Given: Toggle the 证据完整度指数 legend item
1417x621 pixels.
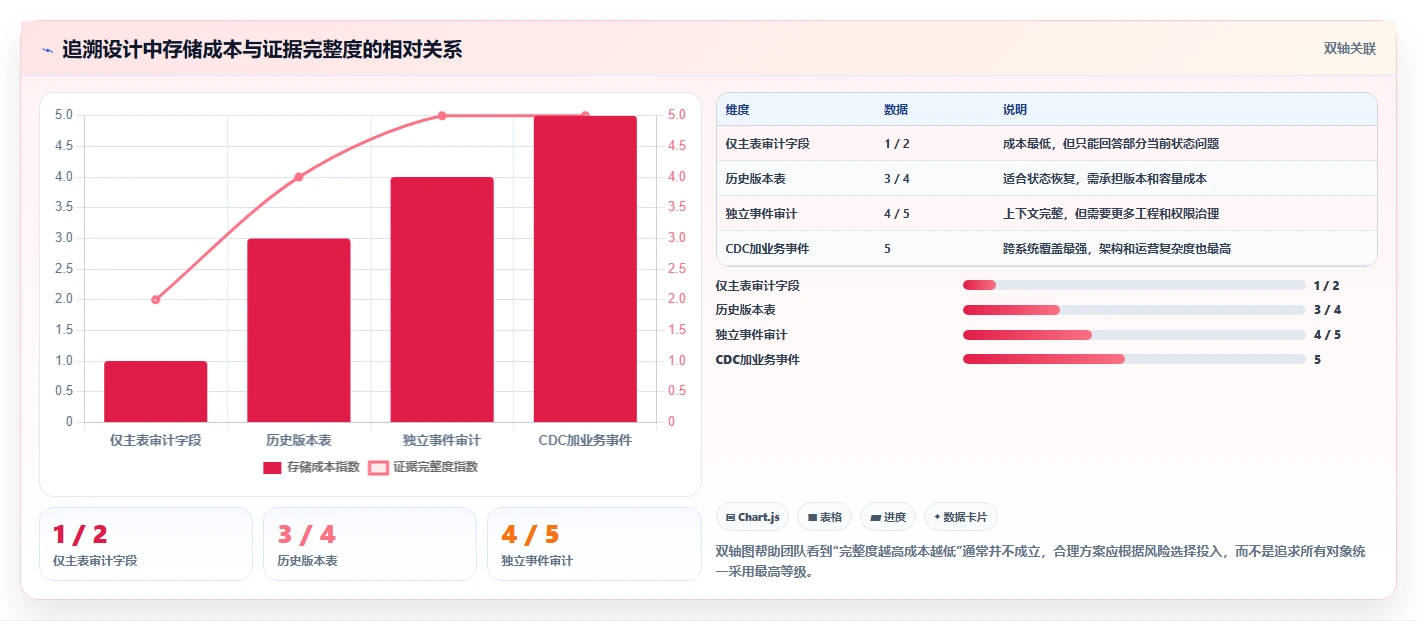Looking at the screenshot, I should click(x=423, y=467).
